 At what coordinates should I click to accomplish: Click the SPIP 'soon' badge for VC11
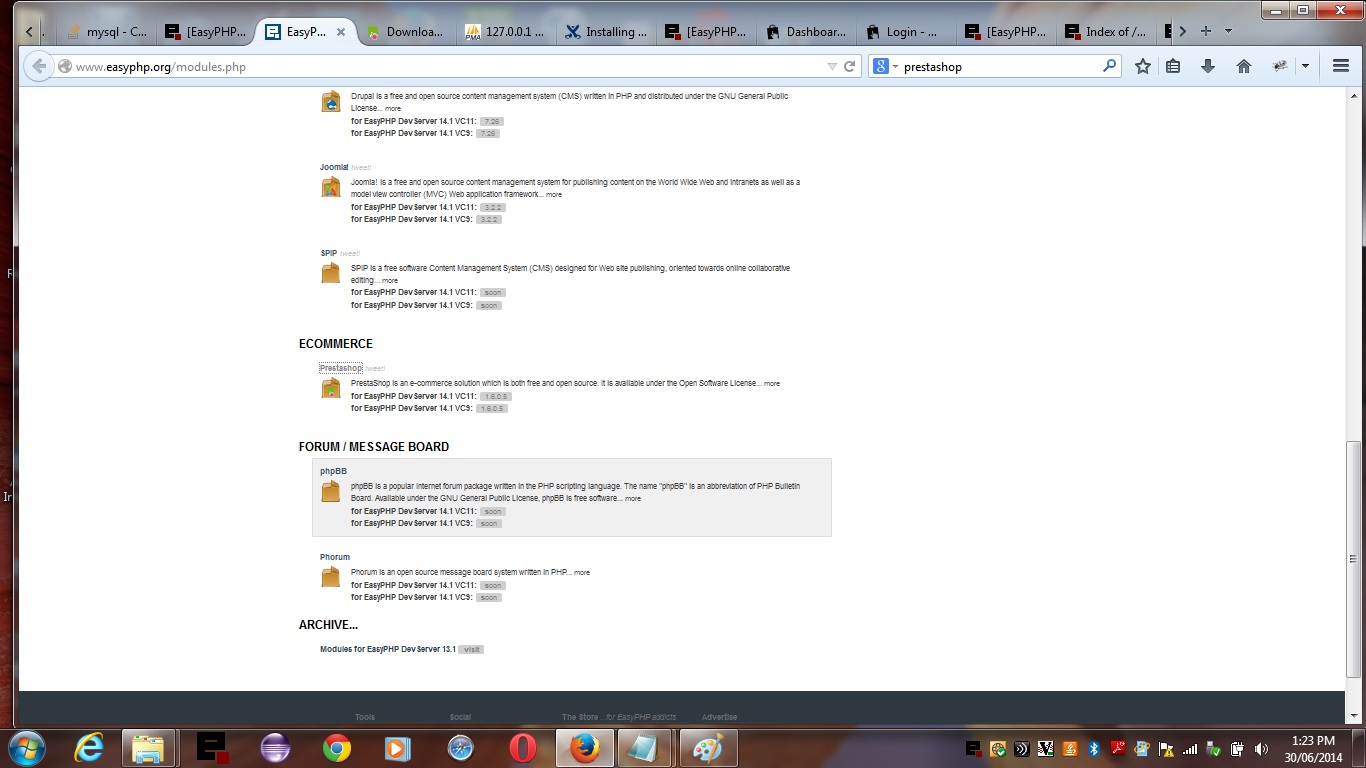click(492, 293)
